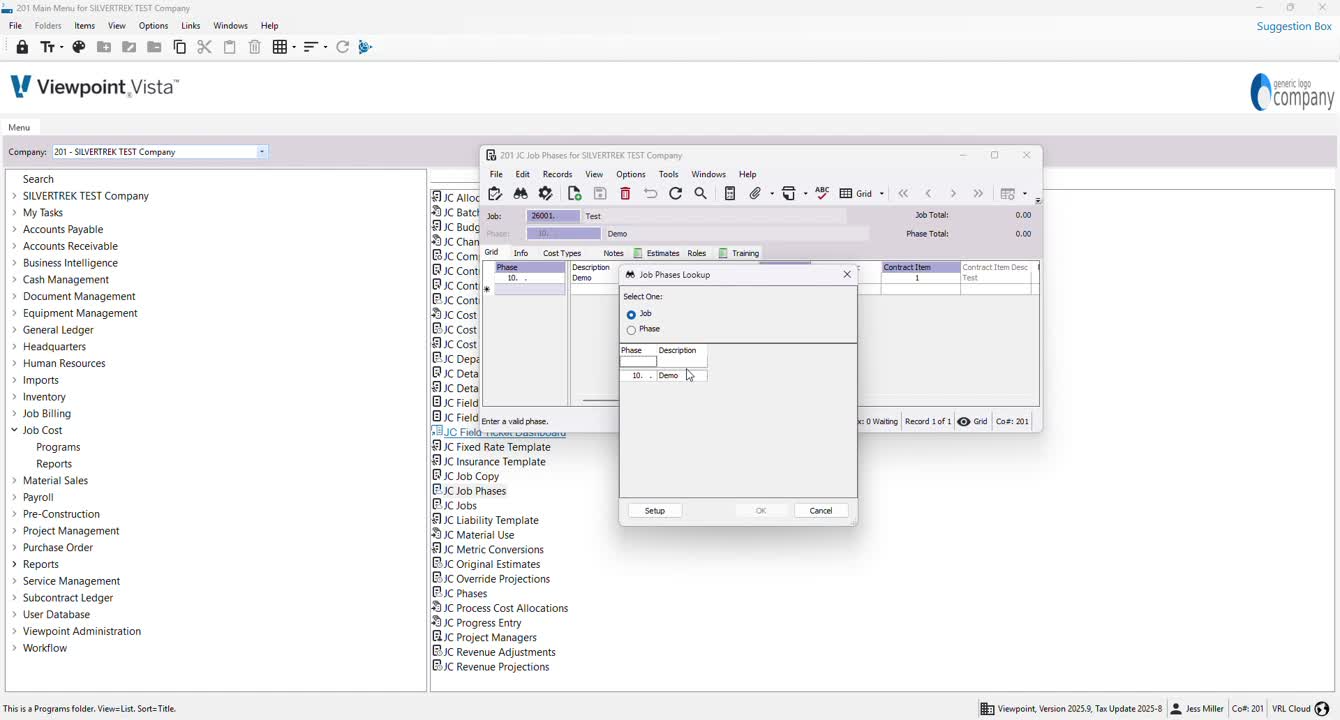Open the Company dropdown
The height and width of the screenshot is (720, 1340).
tap(262, 152)
